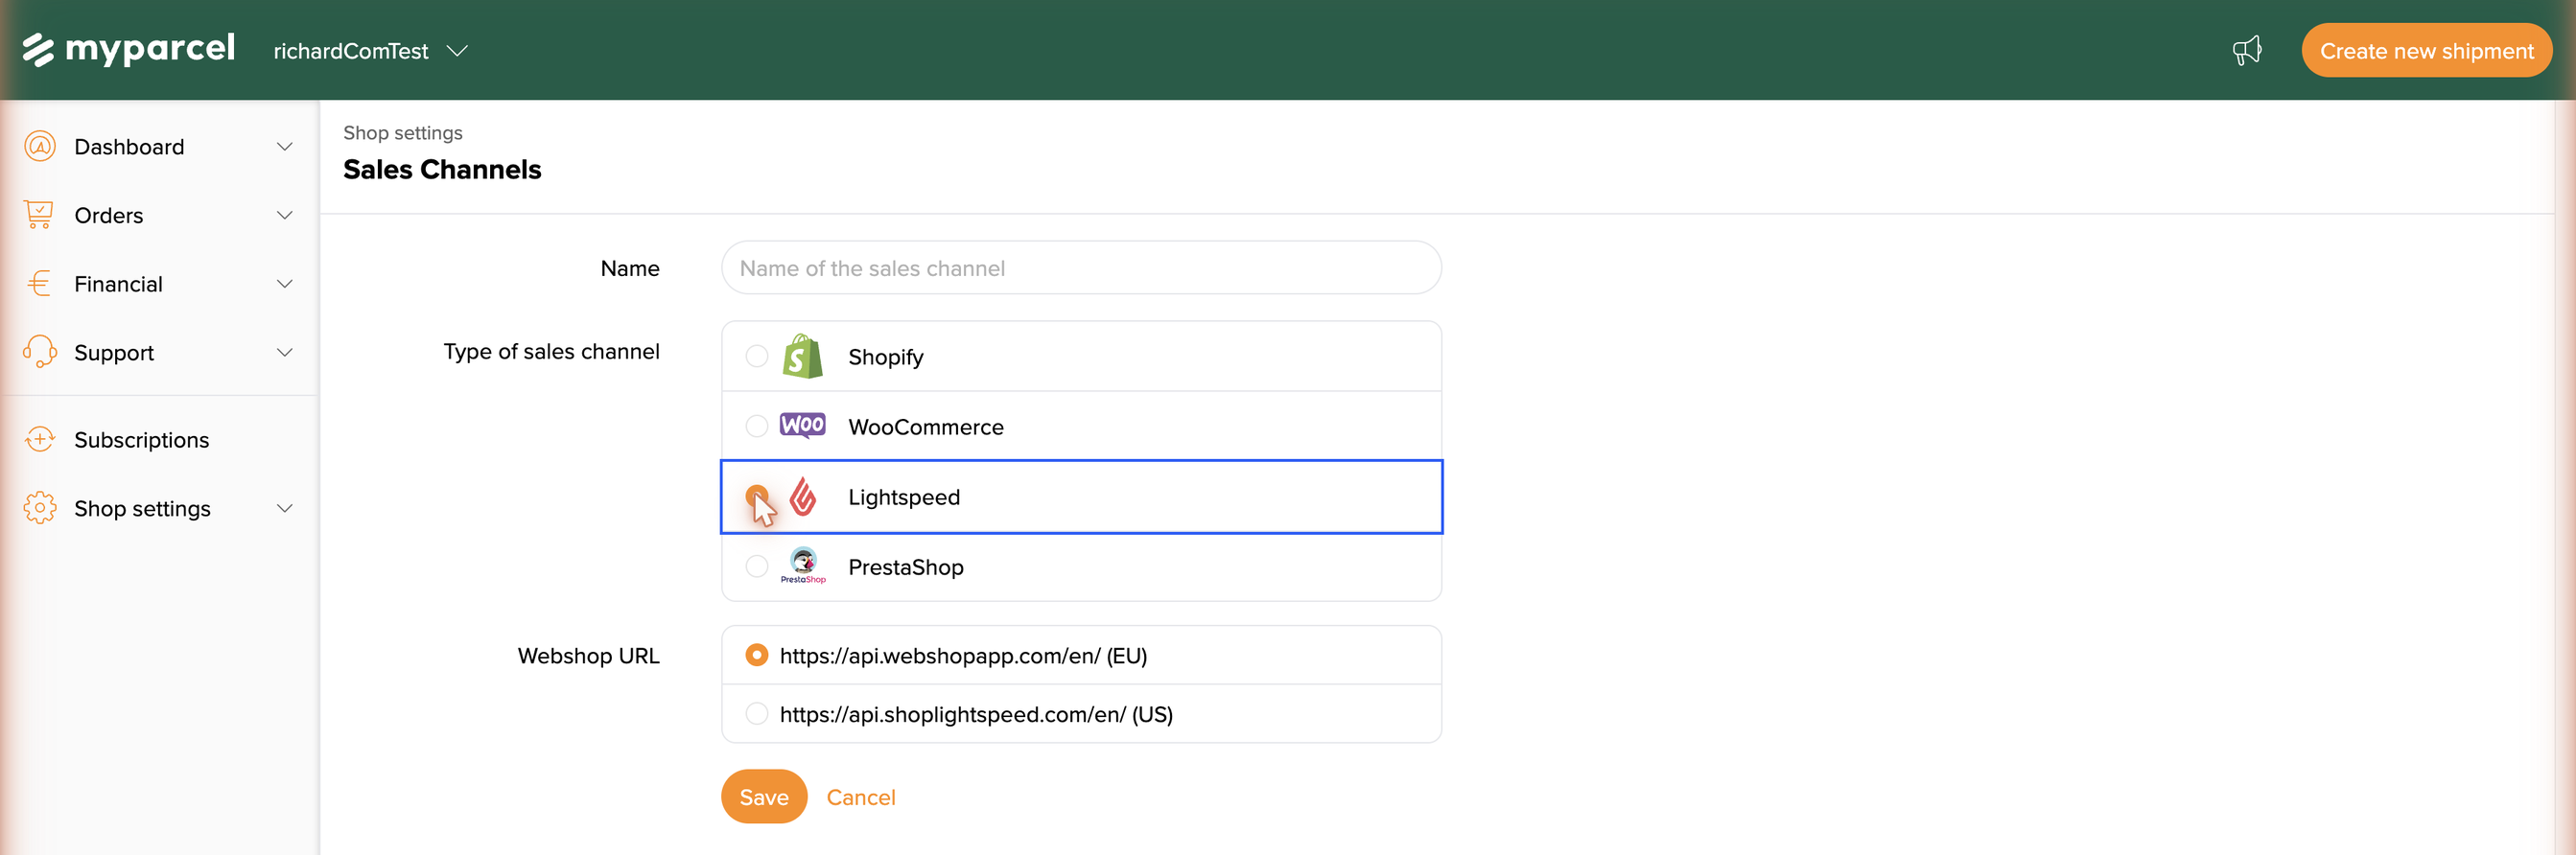Save the sales channel

pyautogui.click(x=764, y=797)
